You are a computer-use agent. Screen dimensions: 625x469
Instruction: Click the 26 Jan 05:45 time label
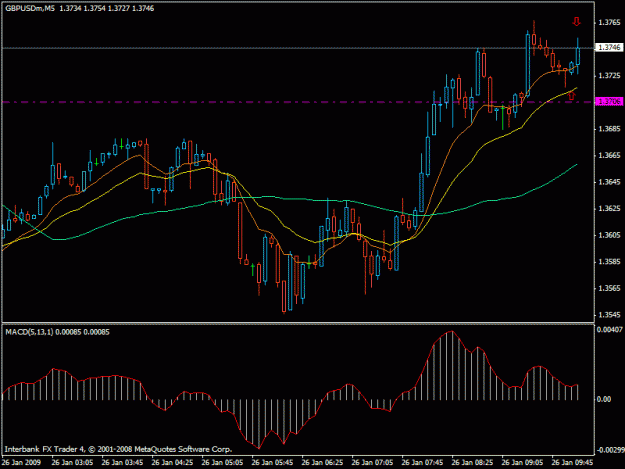272,462
